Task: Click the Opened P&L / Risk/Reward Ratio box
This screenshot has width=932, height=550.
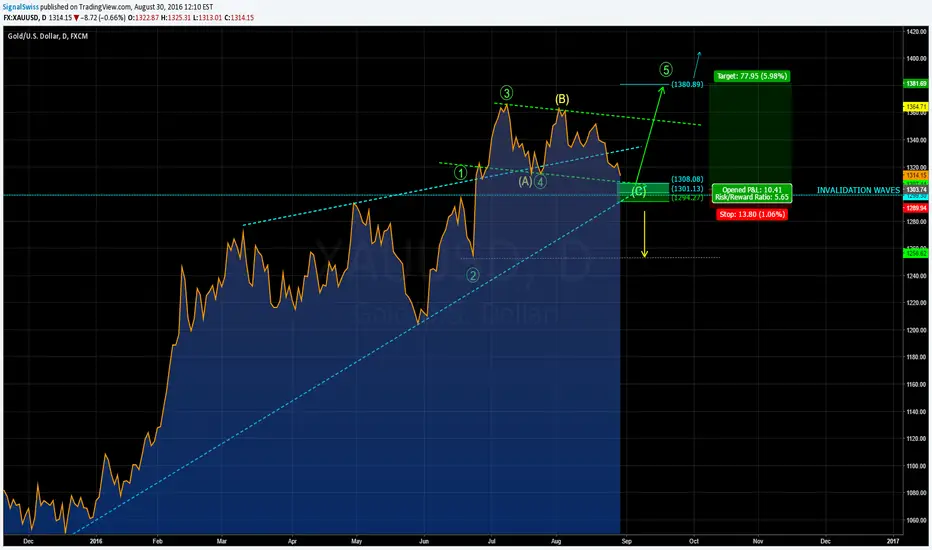Action: (x=752, y=193)
